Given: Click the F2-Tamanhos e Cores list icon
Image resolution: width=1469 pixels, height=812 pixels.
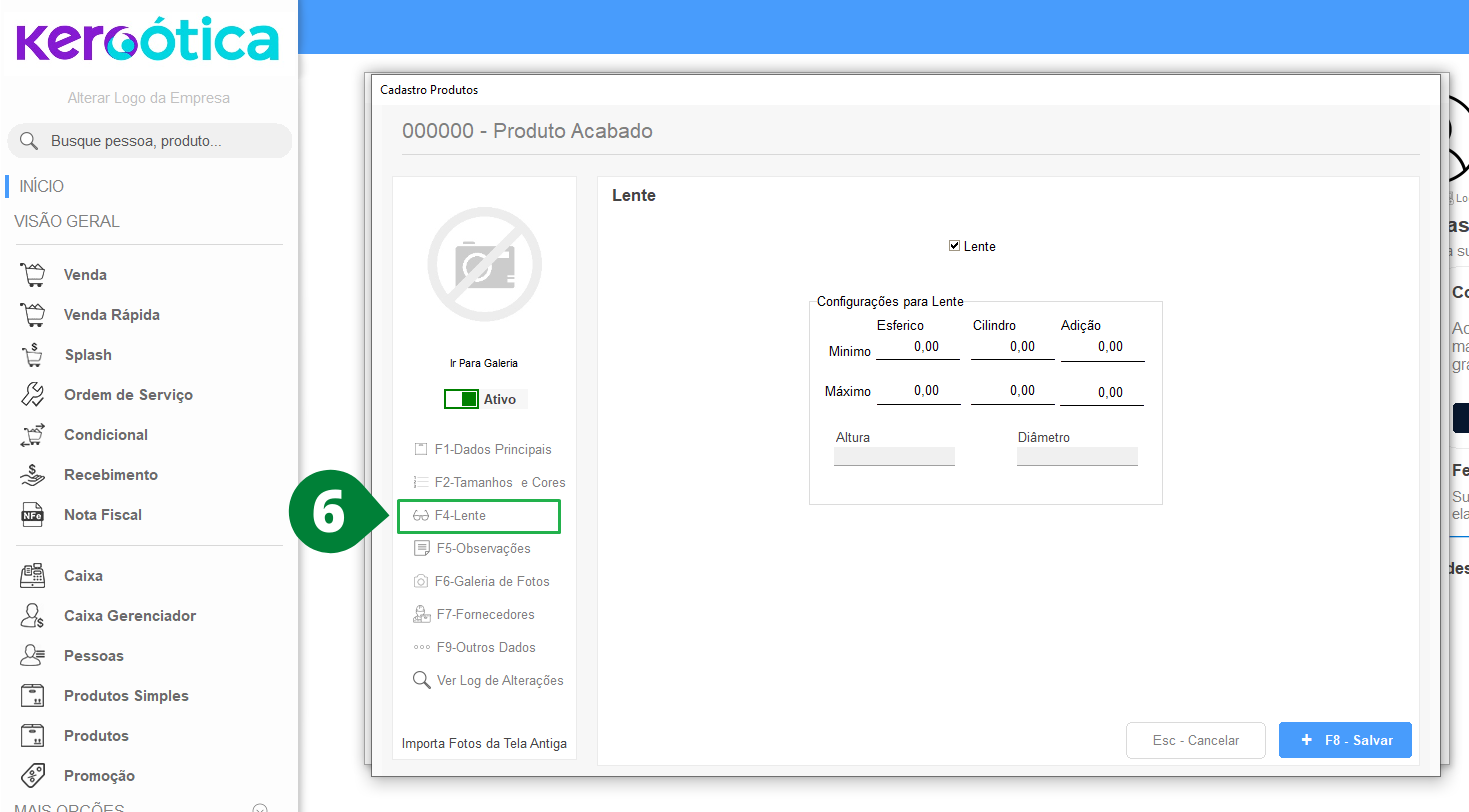Looking at the screenshot, I should (x=421, y=483).
